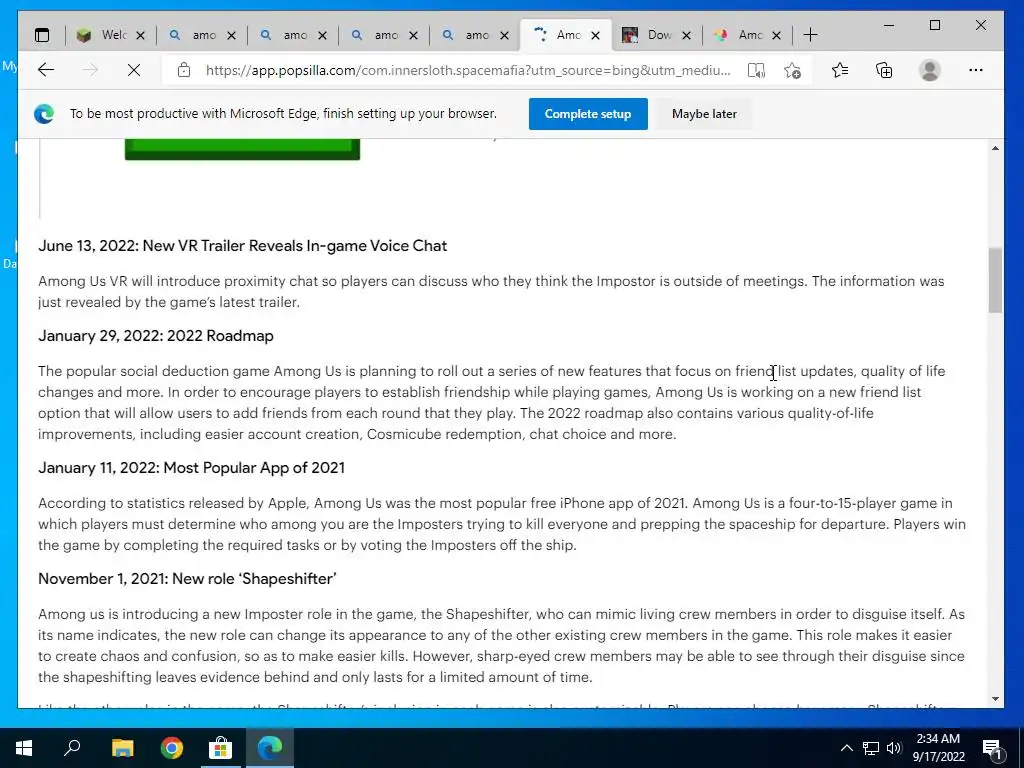This screenshot has height=768, width=1024.
Task: Switch to the third 'amo' search tab
Action: pyautogui.click(x=384, y=35)
